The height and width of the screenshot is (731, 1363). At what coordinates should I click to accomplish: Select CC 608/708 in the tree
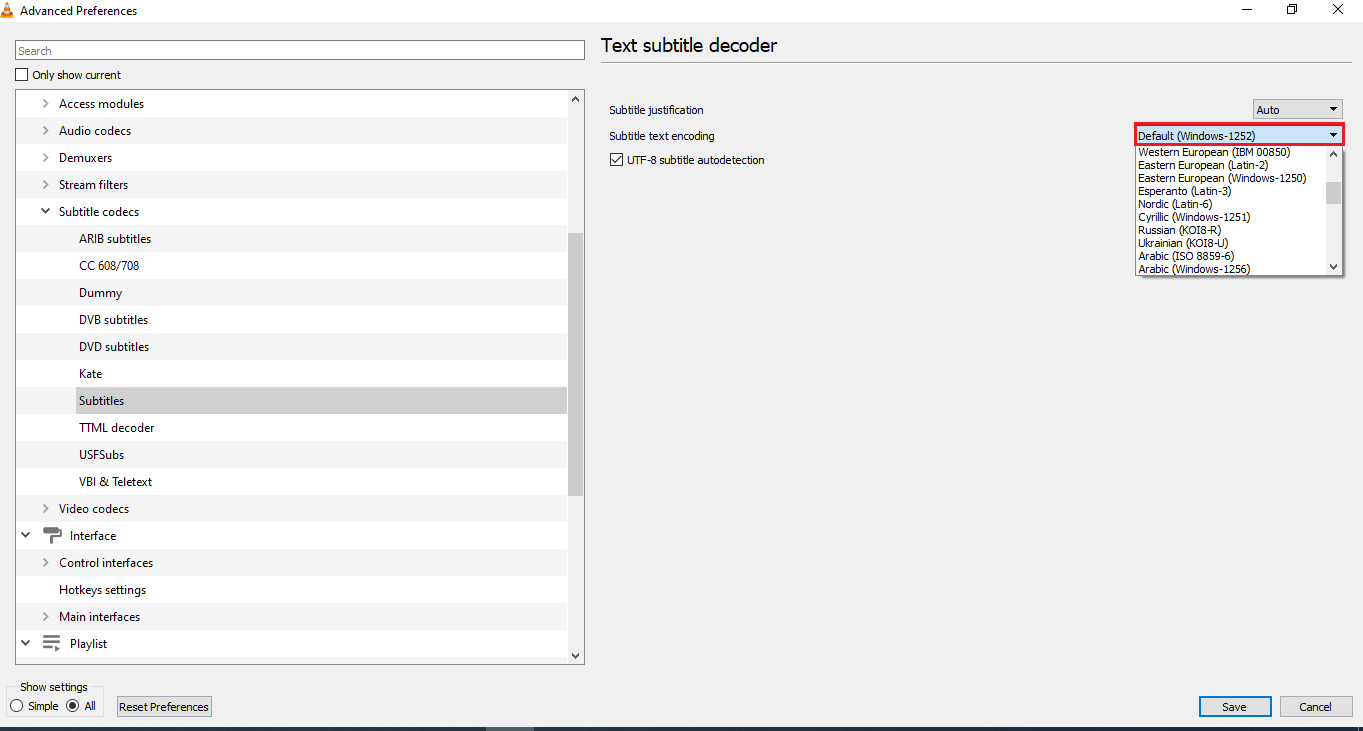109,266
